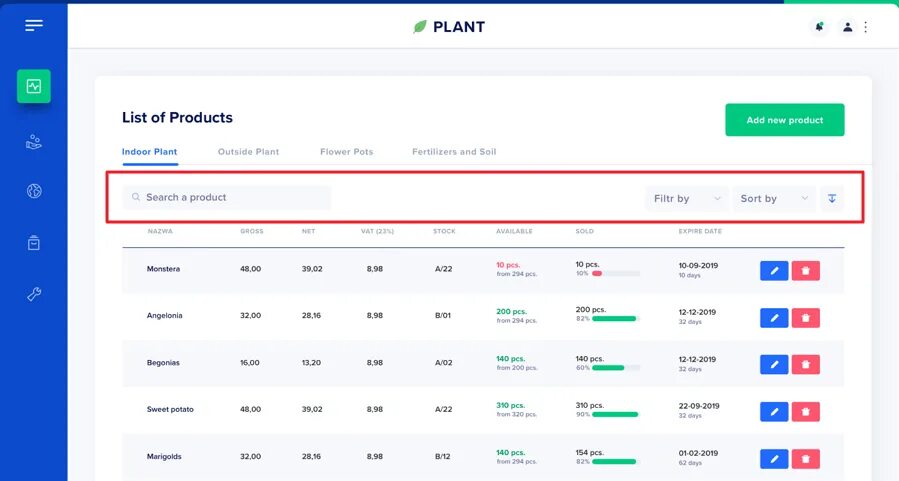The image size is (899, 481).
Task: Expand the Sort by dropdown
Action: (x=774, y=198)
